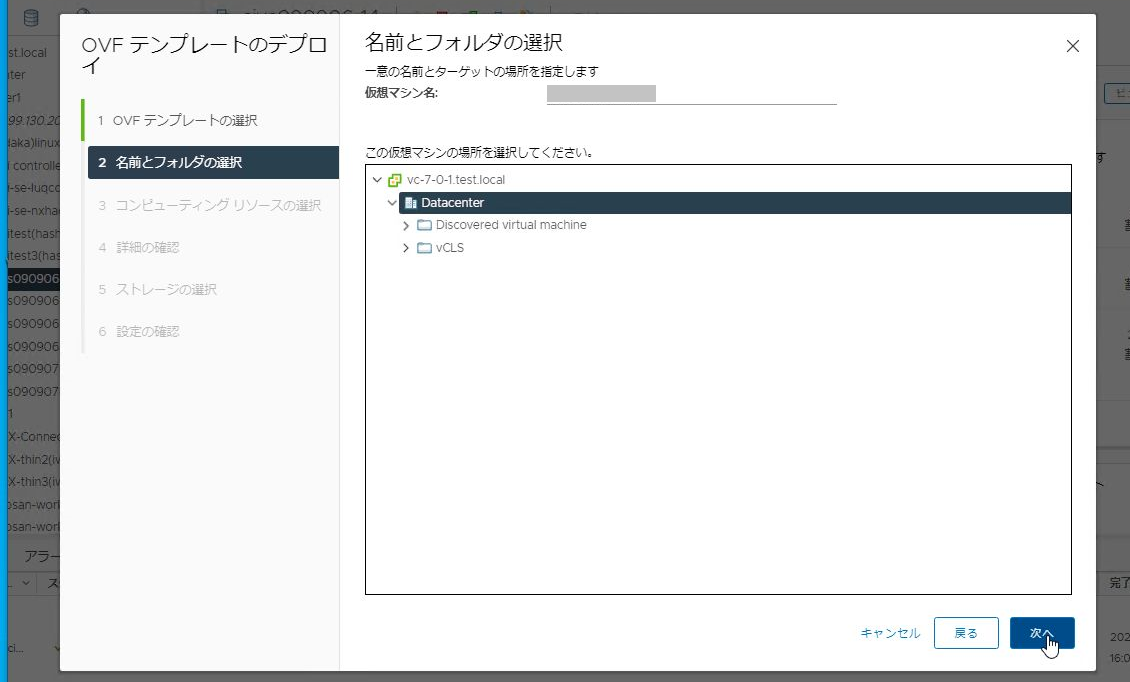Click the storage icon in the background window toolbar

pos(31,18)
